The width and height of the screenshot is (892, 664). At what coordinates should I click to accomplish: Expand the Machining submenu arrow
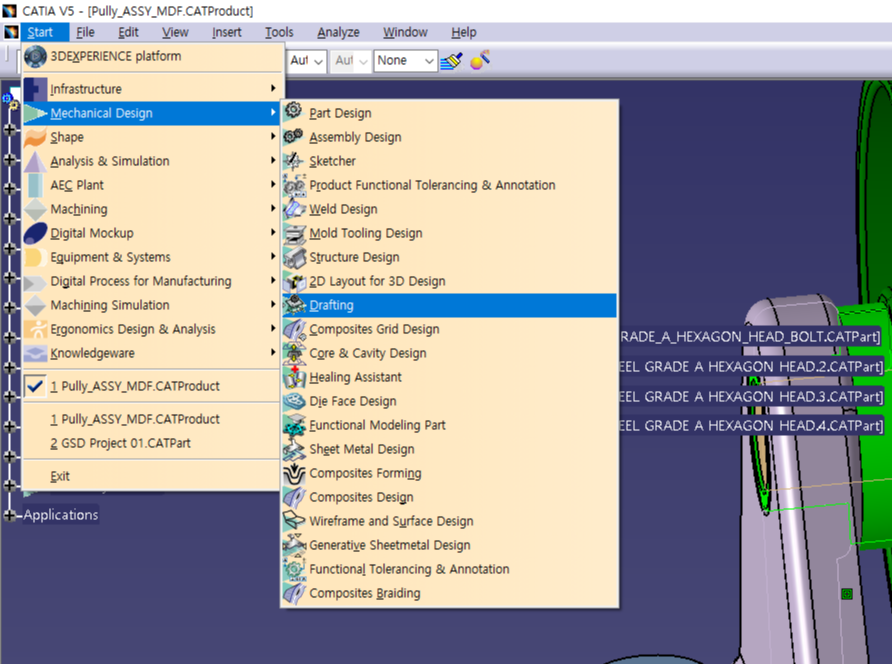pyautogui.click(x=273, y=208)
